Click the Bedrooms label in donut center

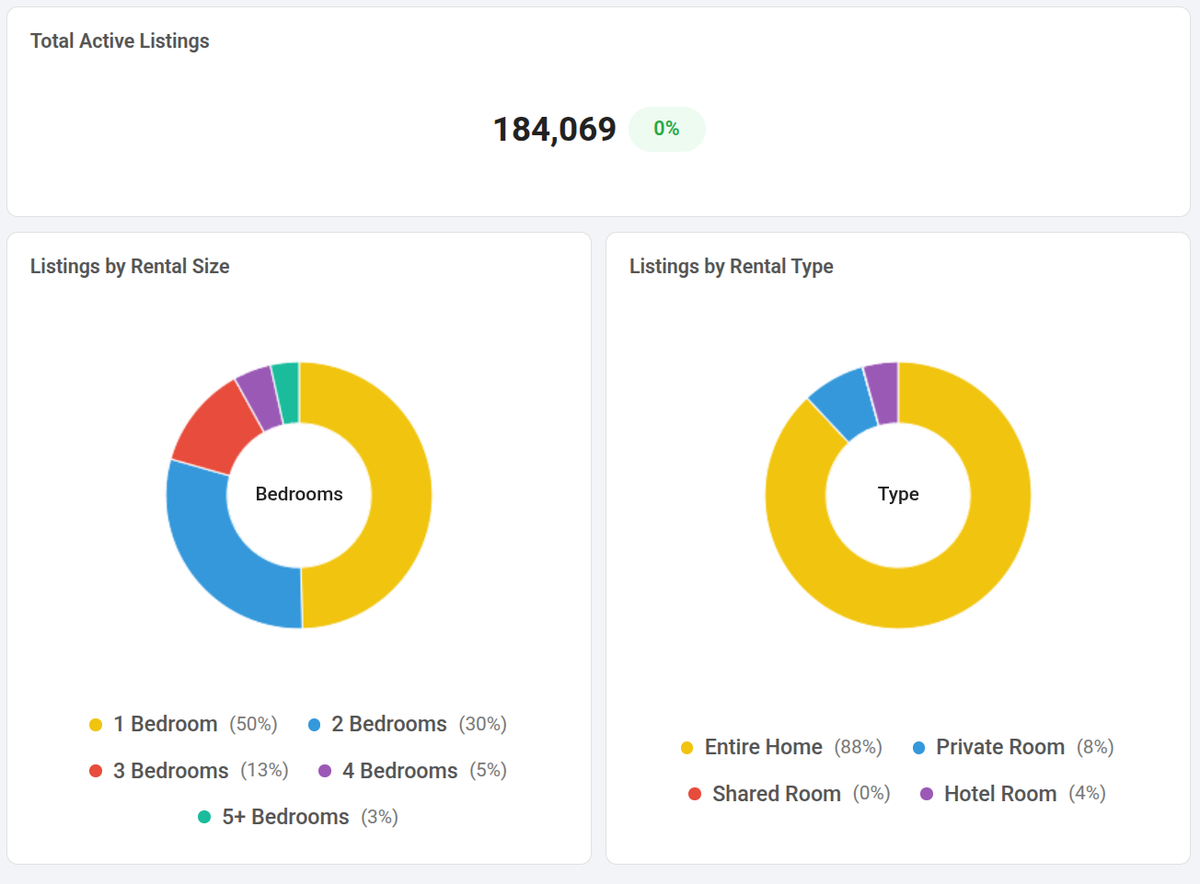[x=299, y=494]
